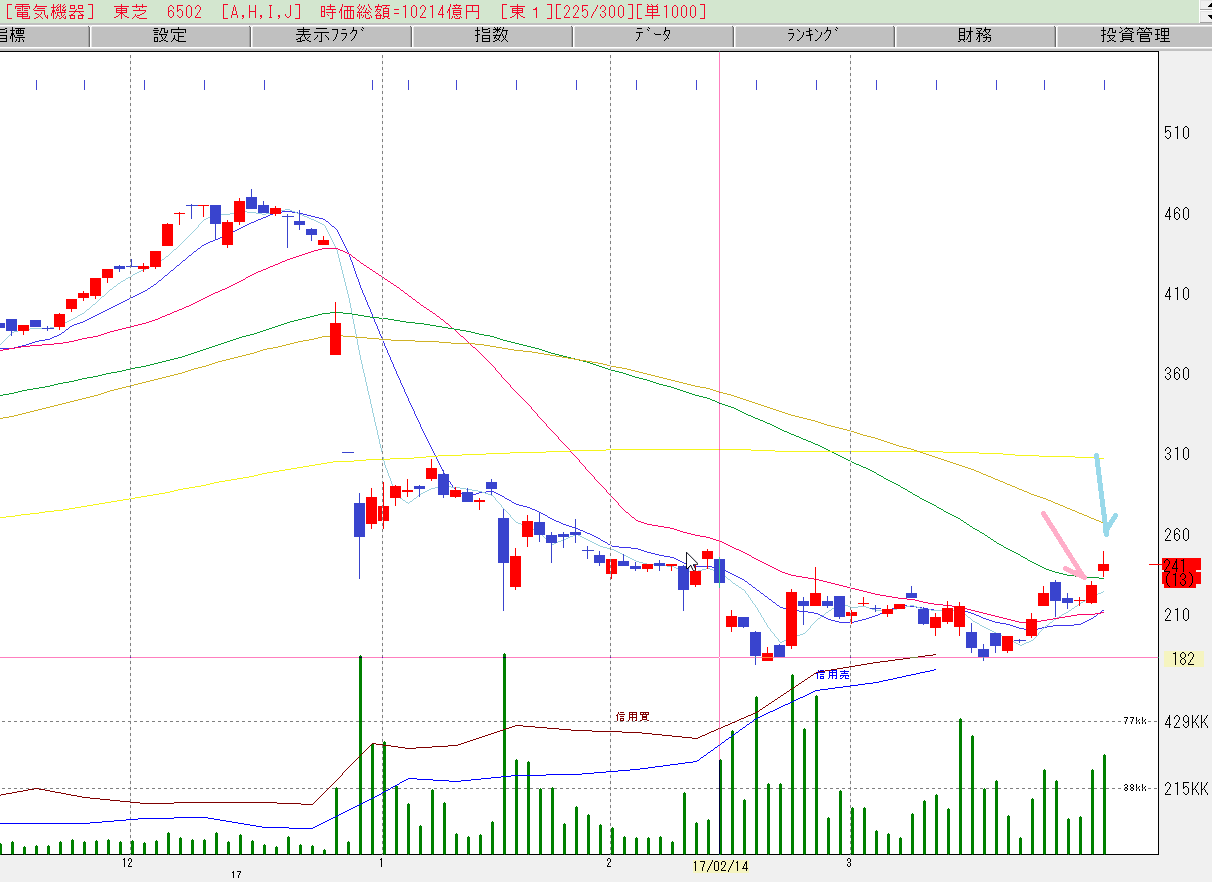Click the month 12 label on time axis

coord(127,862)
